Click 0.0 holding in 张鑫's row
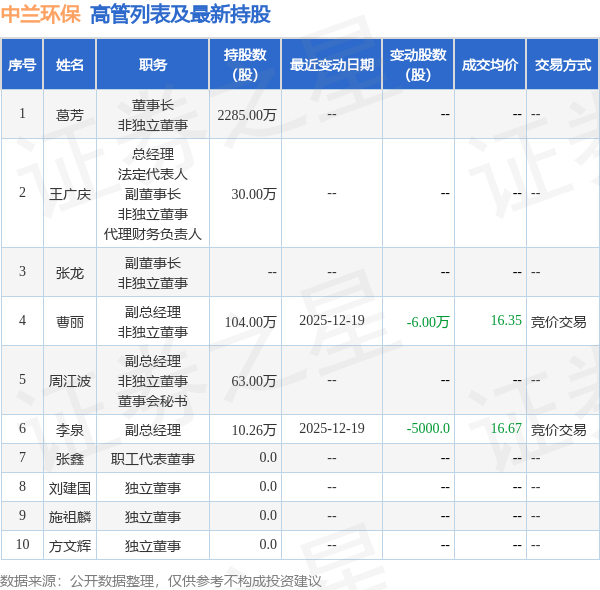This screenshot has width=600, height=590. [x=268, y=457]
